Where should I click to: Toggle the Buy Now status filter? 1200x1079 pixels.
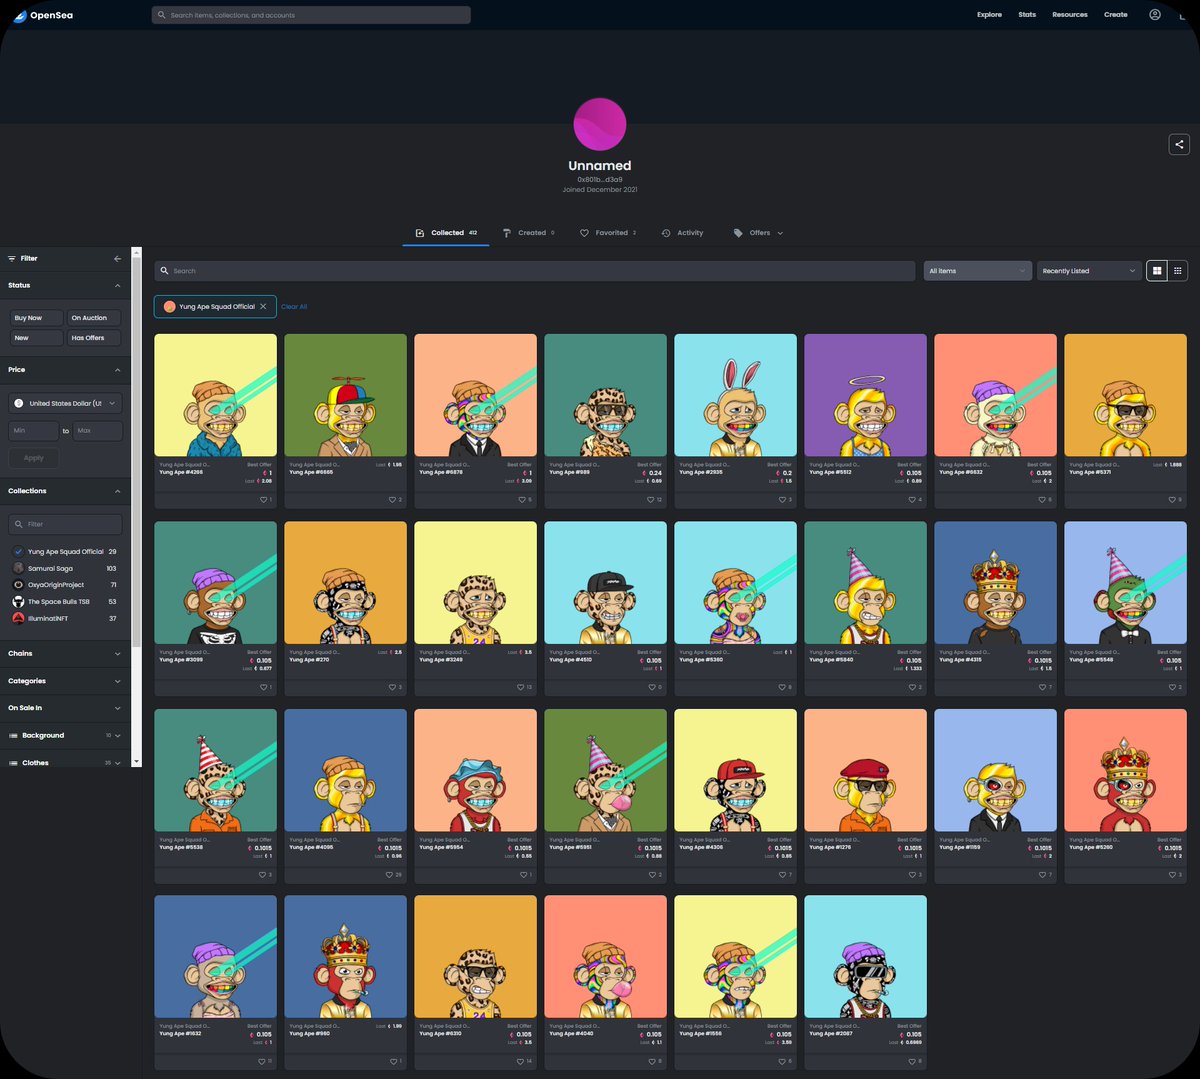pos(35,318)
